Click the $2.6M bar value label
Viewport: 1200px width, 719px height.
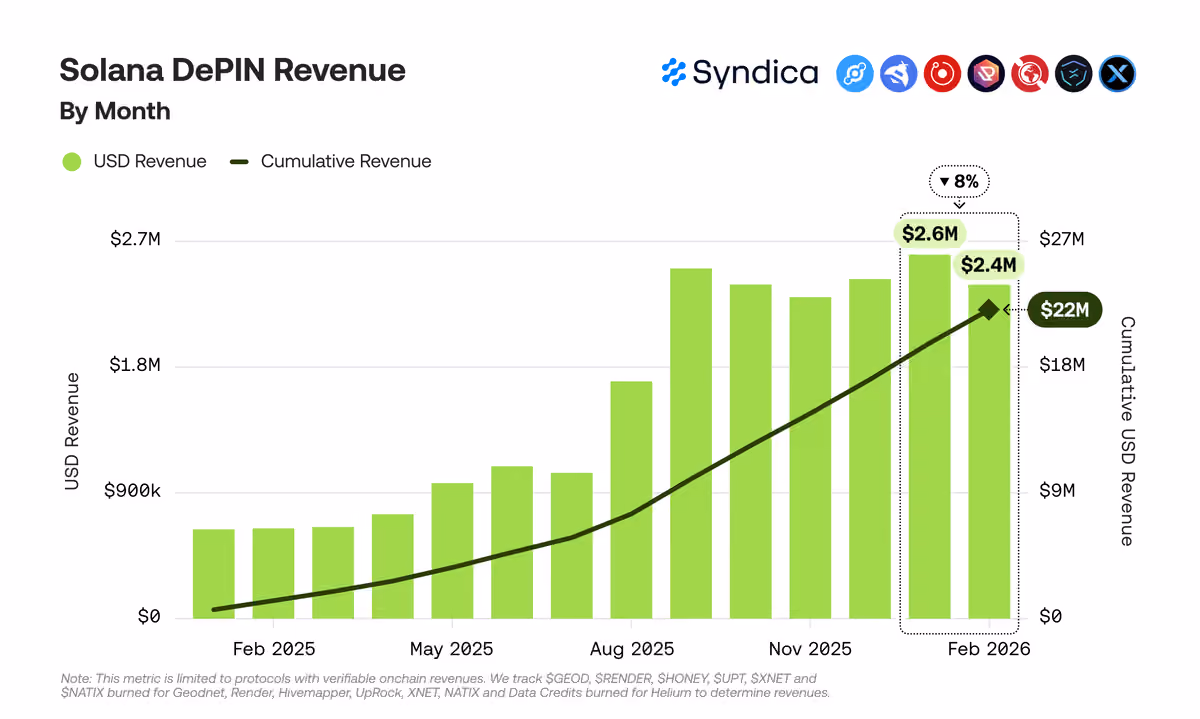click(x=930, y=234)
